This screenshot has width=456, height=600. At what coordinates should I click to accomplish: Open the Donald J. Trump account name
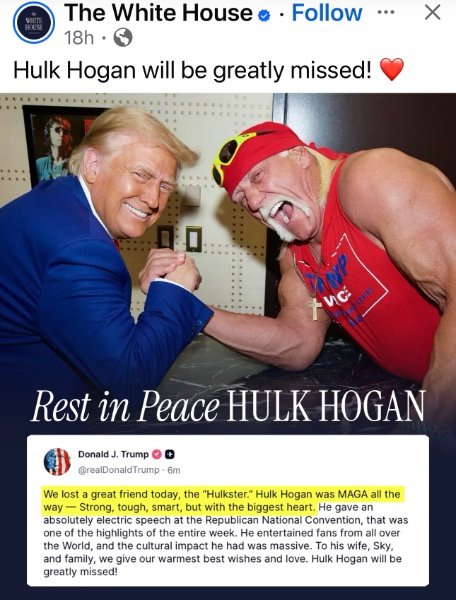tap(113, 454)
